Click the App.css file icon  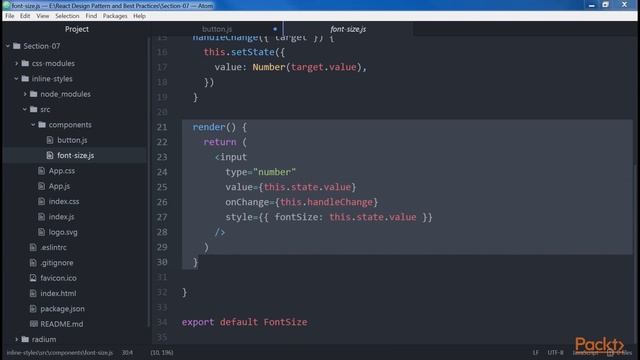click(x=41, y=171)
